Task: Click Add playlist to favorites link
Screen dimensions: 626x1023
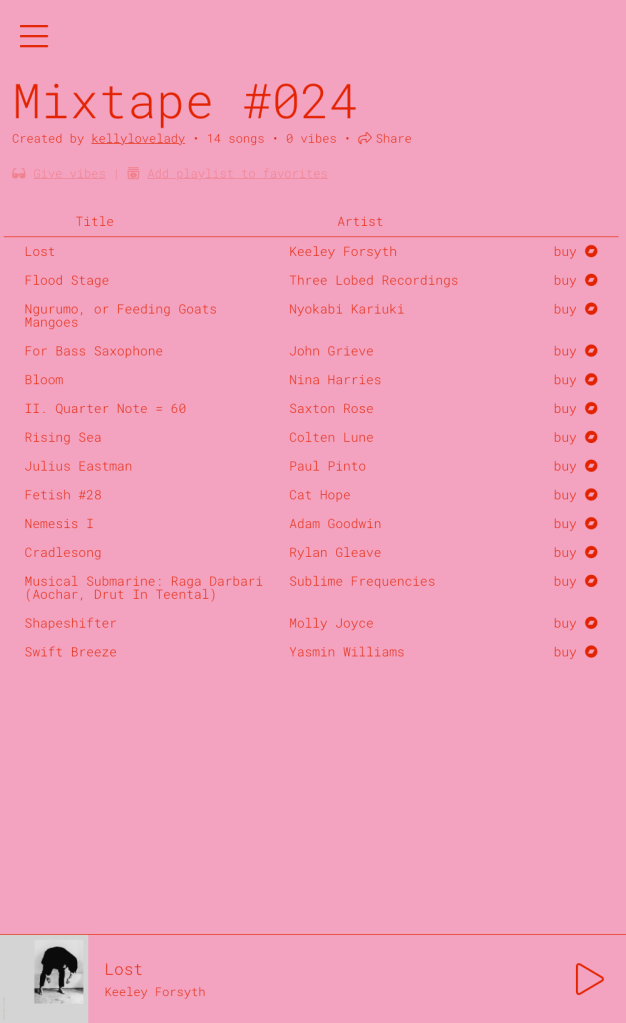Action: coord(237,174)
